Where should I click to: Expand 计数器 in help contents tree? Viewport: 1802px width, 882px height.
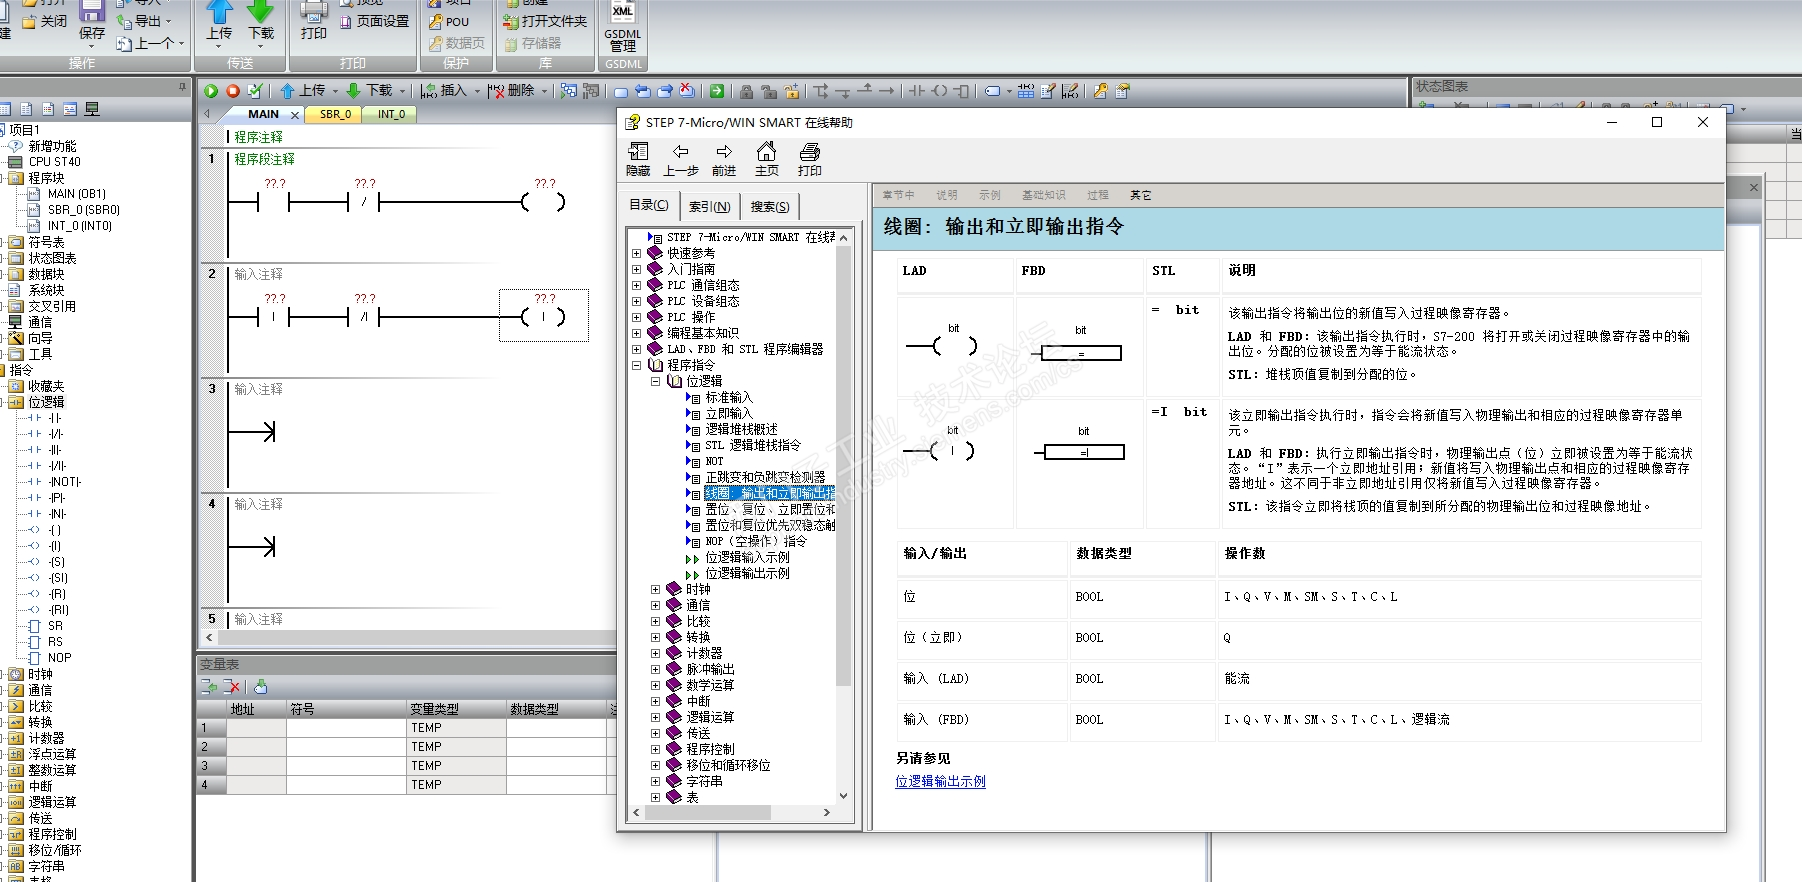tap(655, 653)
